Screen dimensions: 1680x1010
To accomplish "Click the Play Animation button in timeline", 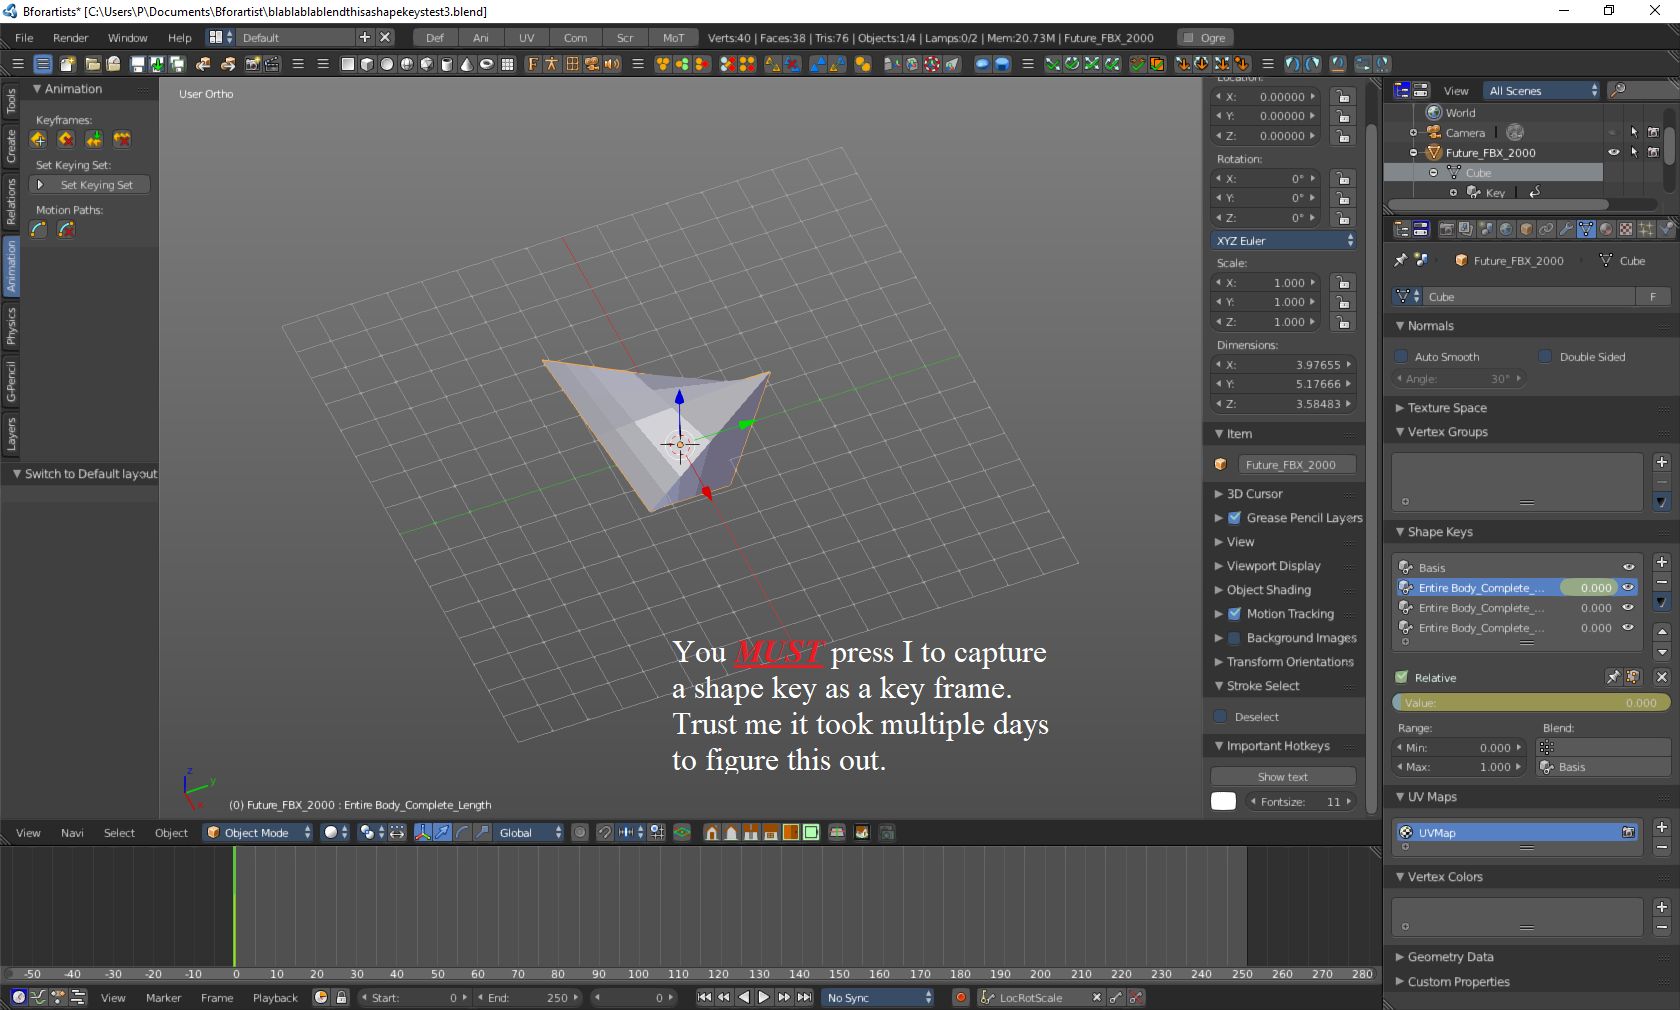I will pyautogui.click(x=764, y=997).
